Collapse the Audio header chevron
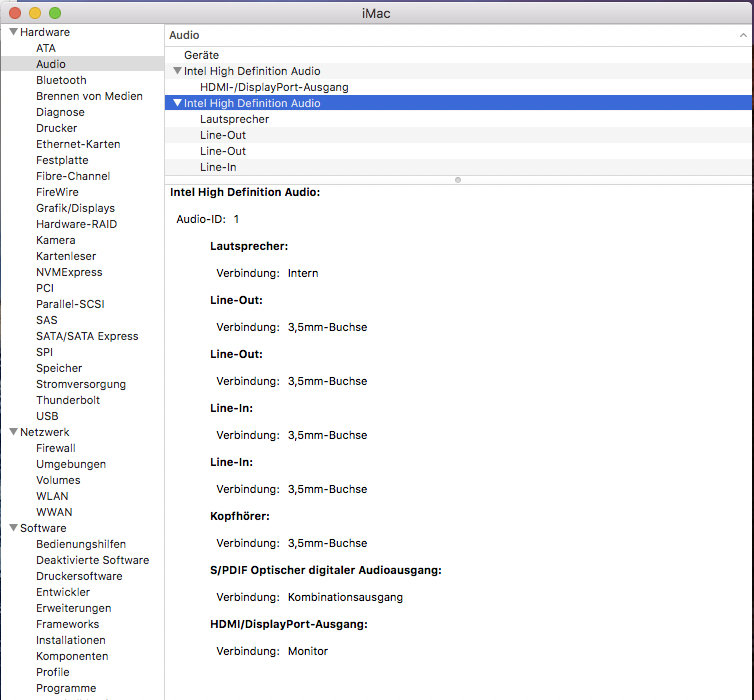Viewport: 754px width, 700px height. tap(743, 35)
